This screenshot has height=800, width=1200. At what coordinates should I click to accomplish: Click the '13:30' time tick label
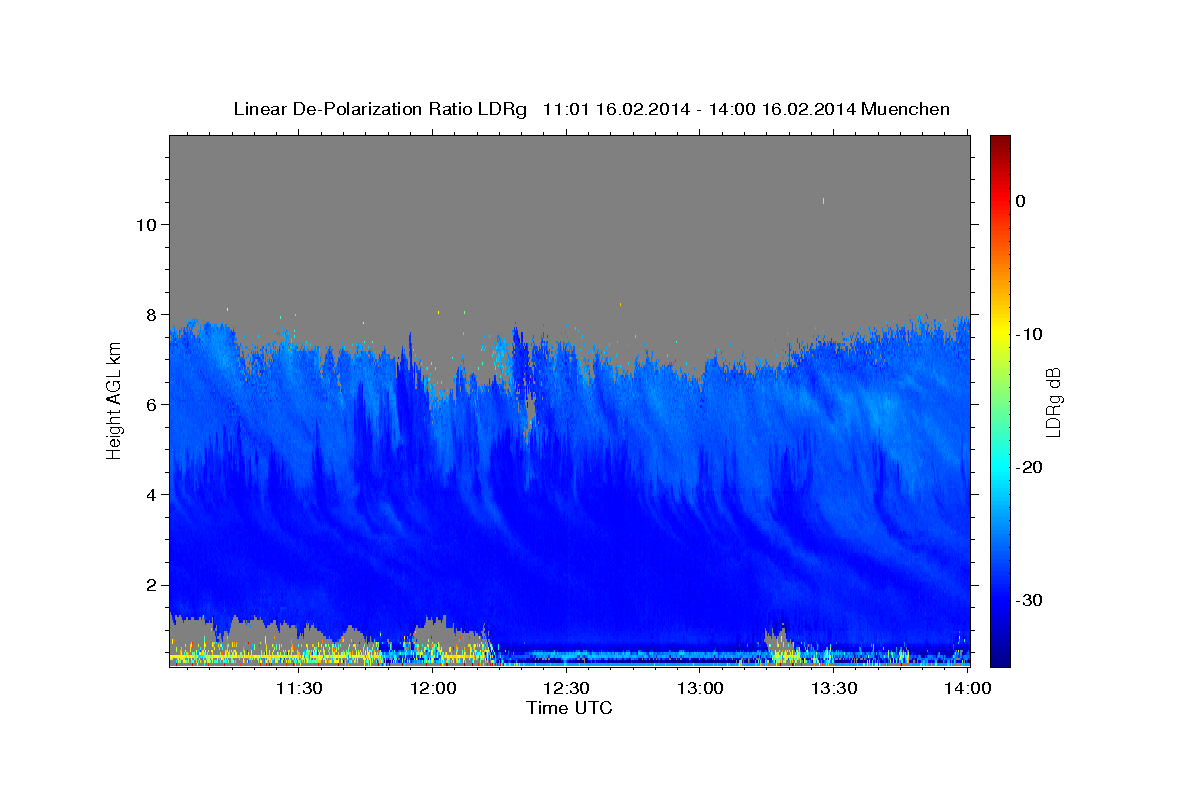(833, 688)
